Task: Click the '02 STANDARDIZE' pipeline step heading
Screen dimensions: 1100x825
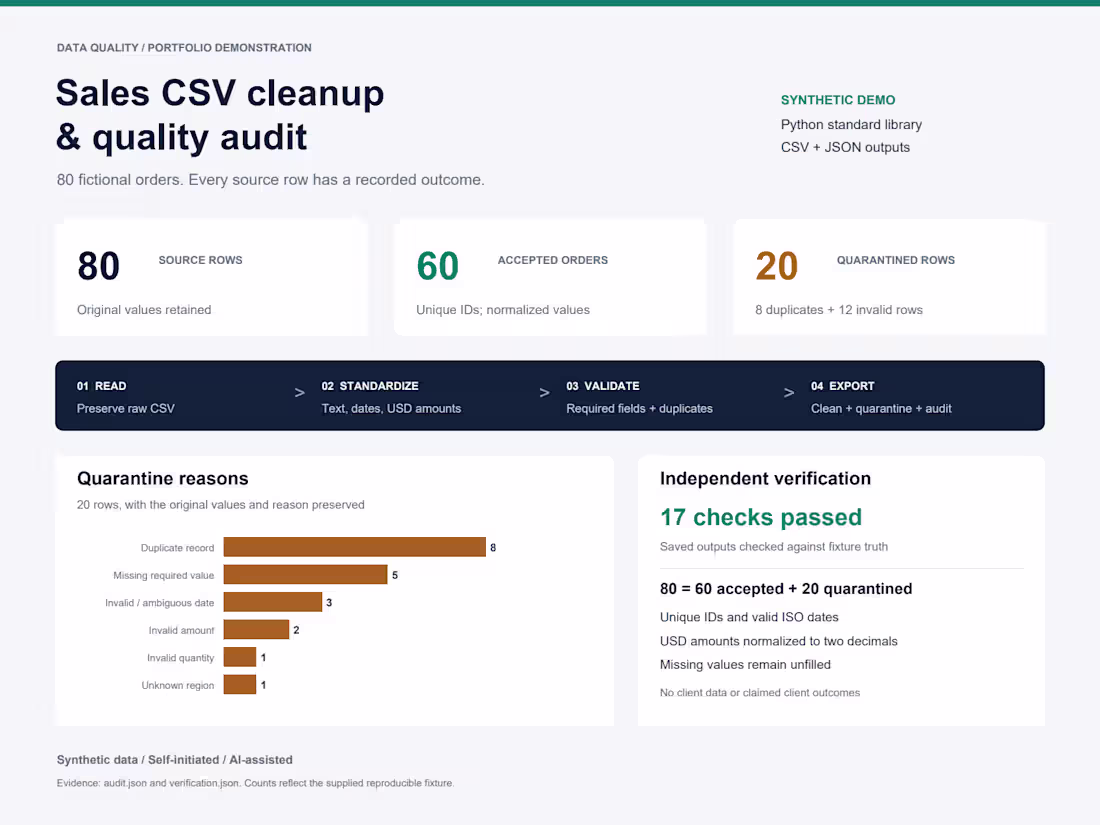Action: pos(370,386)
